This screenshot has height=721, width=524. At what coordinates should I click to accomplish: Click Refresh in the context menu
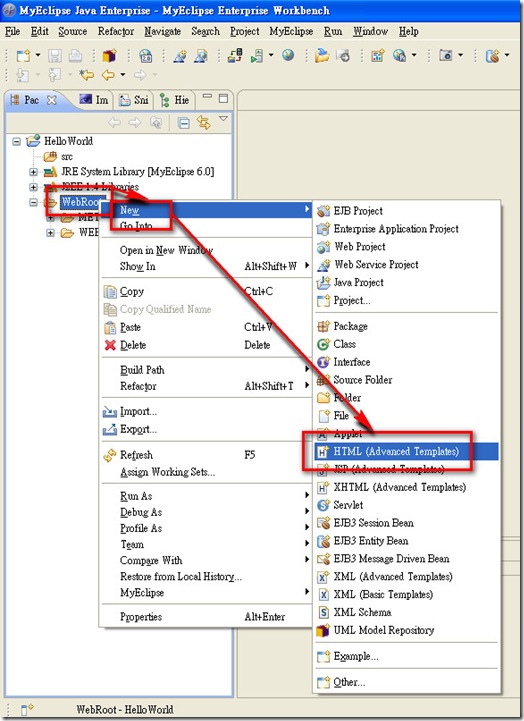[x=206, y=455]
